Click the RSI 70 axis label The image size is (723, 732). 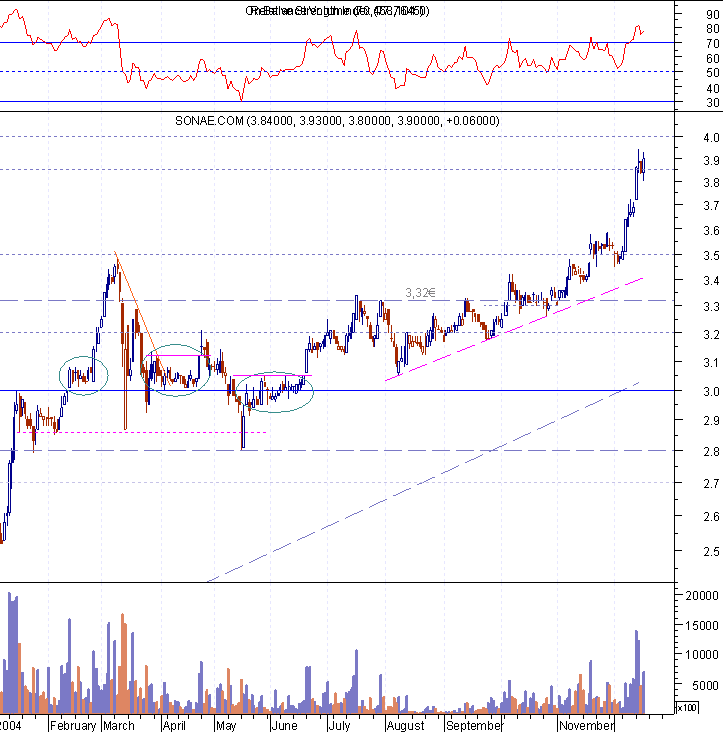(713, 44)
